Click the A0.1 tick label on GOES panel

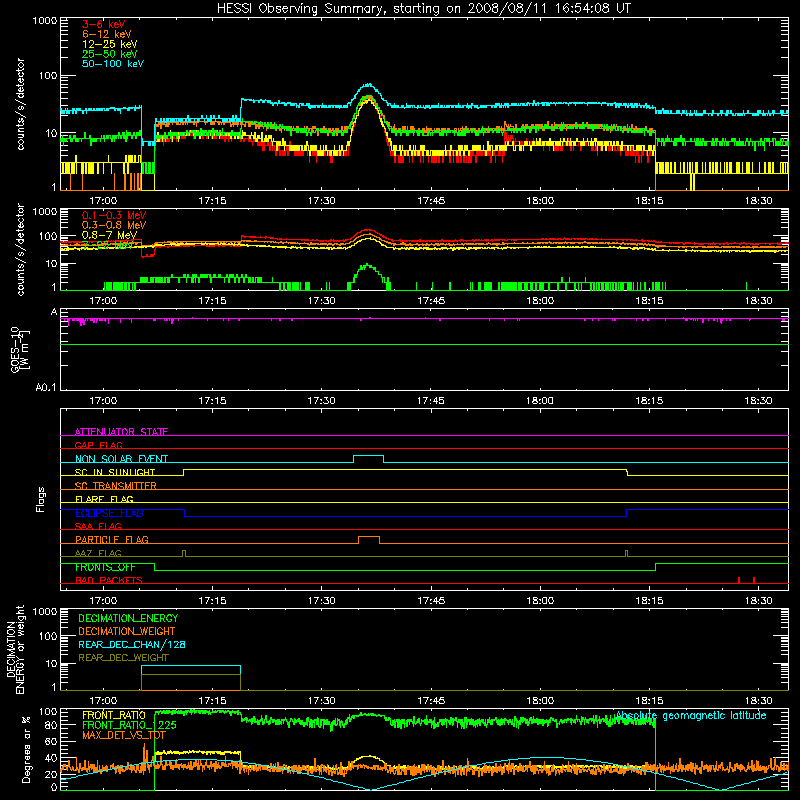46,387
